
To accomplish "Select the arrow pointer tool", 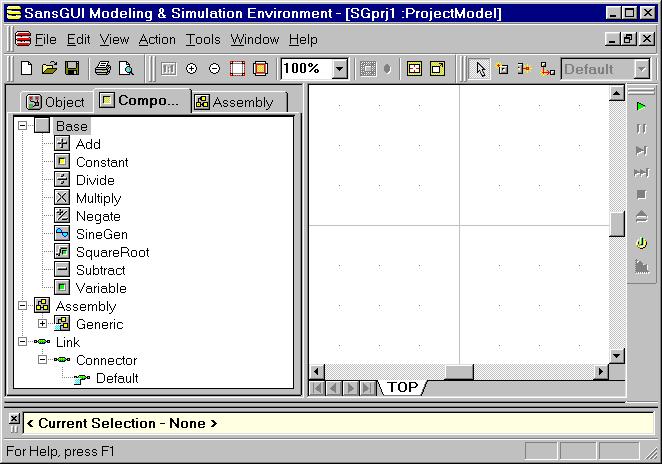I will 481,69.
